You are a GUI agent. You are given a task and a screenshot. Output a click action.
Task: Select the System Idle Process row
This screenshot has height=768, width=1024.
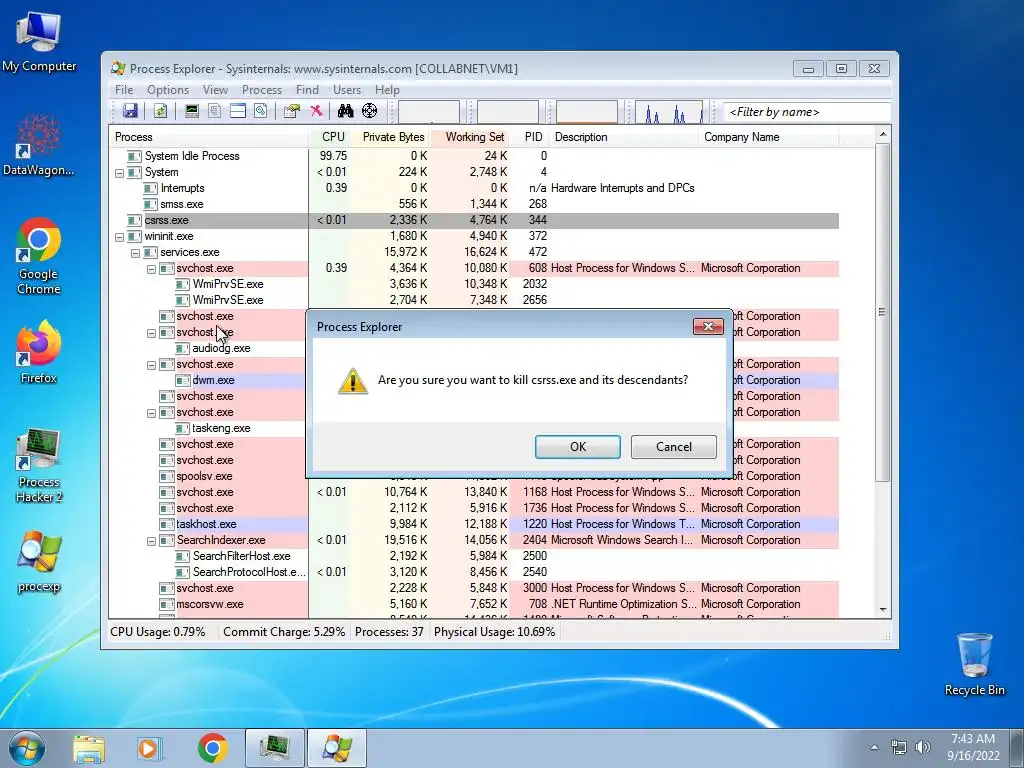[474, 156]
